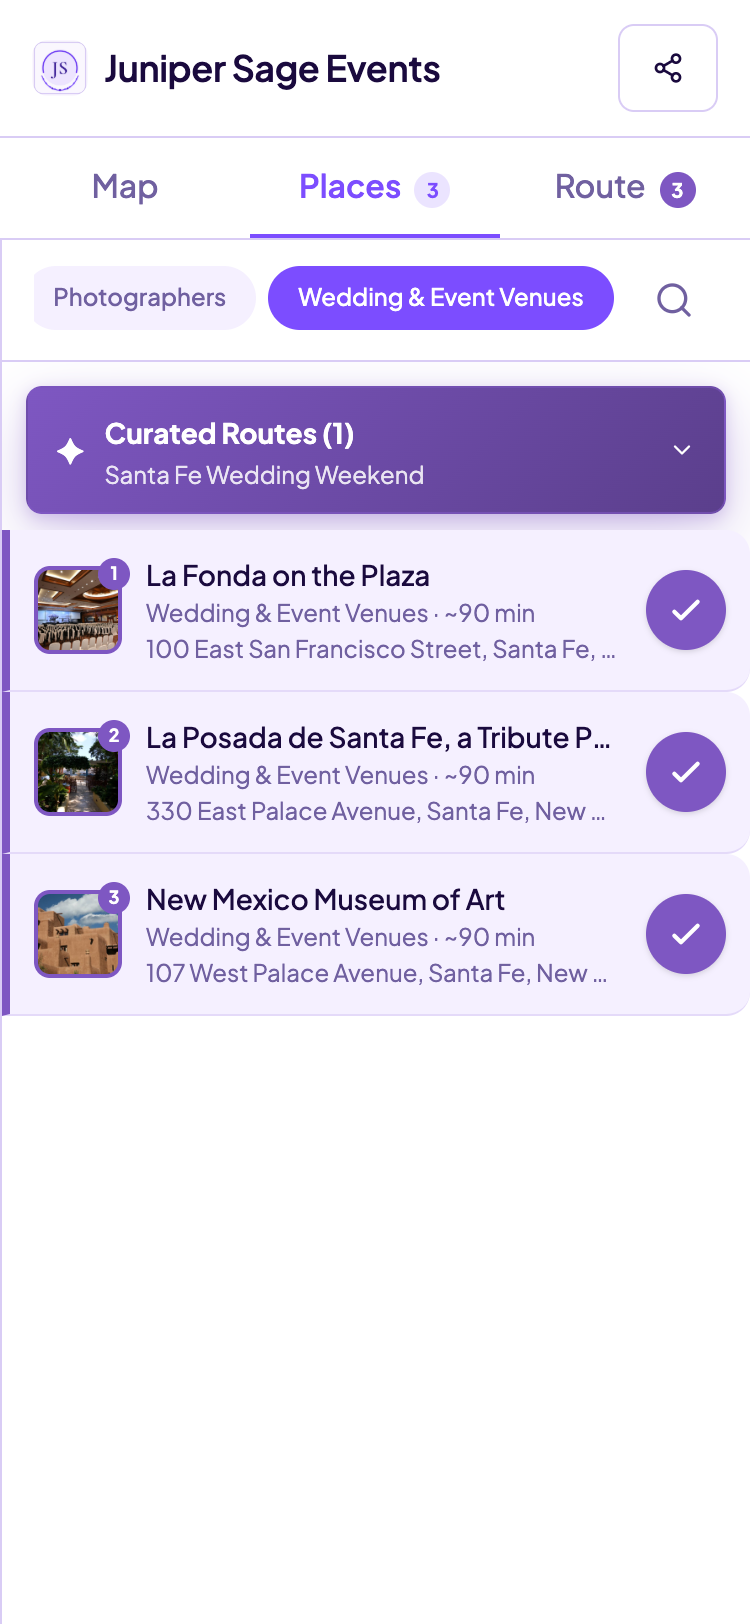Click the number 2 badge on La Posada
The width and height of the screenshot is (750, 1624).
(114, 735)
